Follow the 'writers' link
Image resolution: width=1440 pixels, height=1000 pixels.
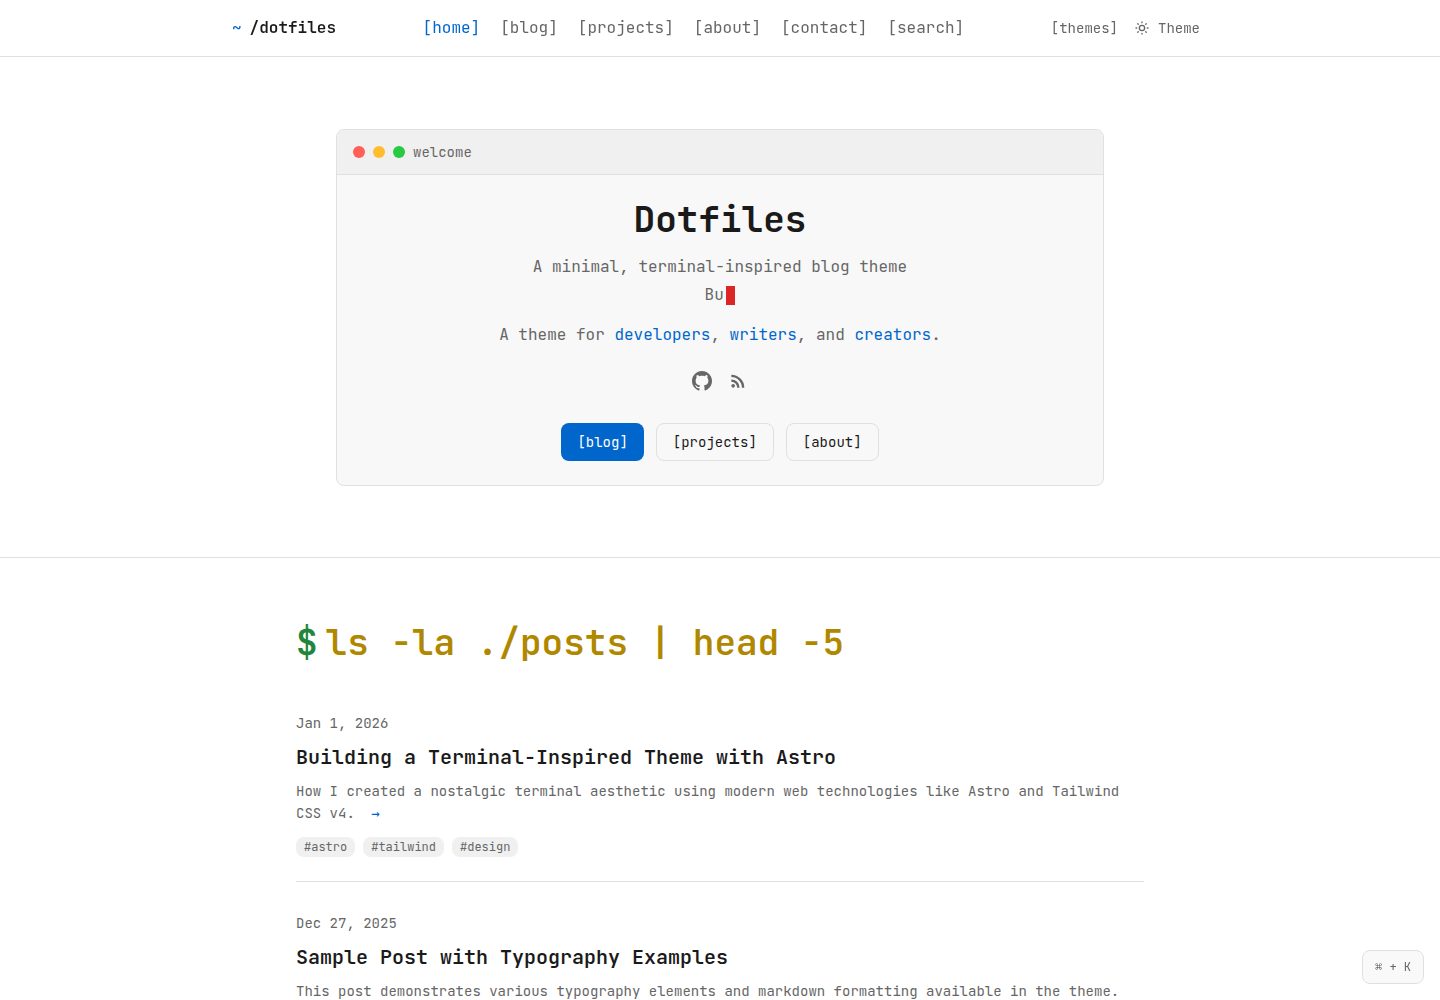click(x=763, y=335)
